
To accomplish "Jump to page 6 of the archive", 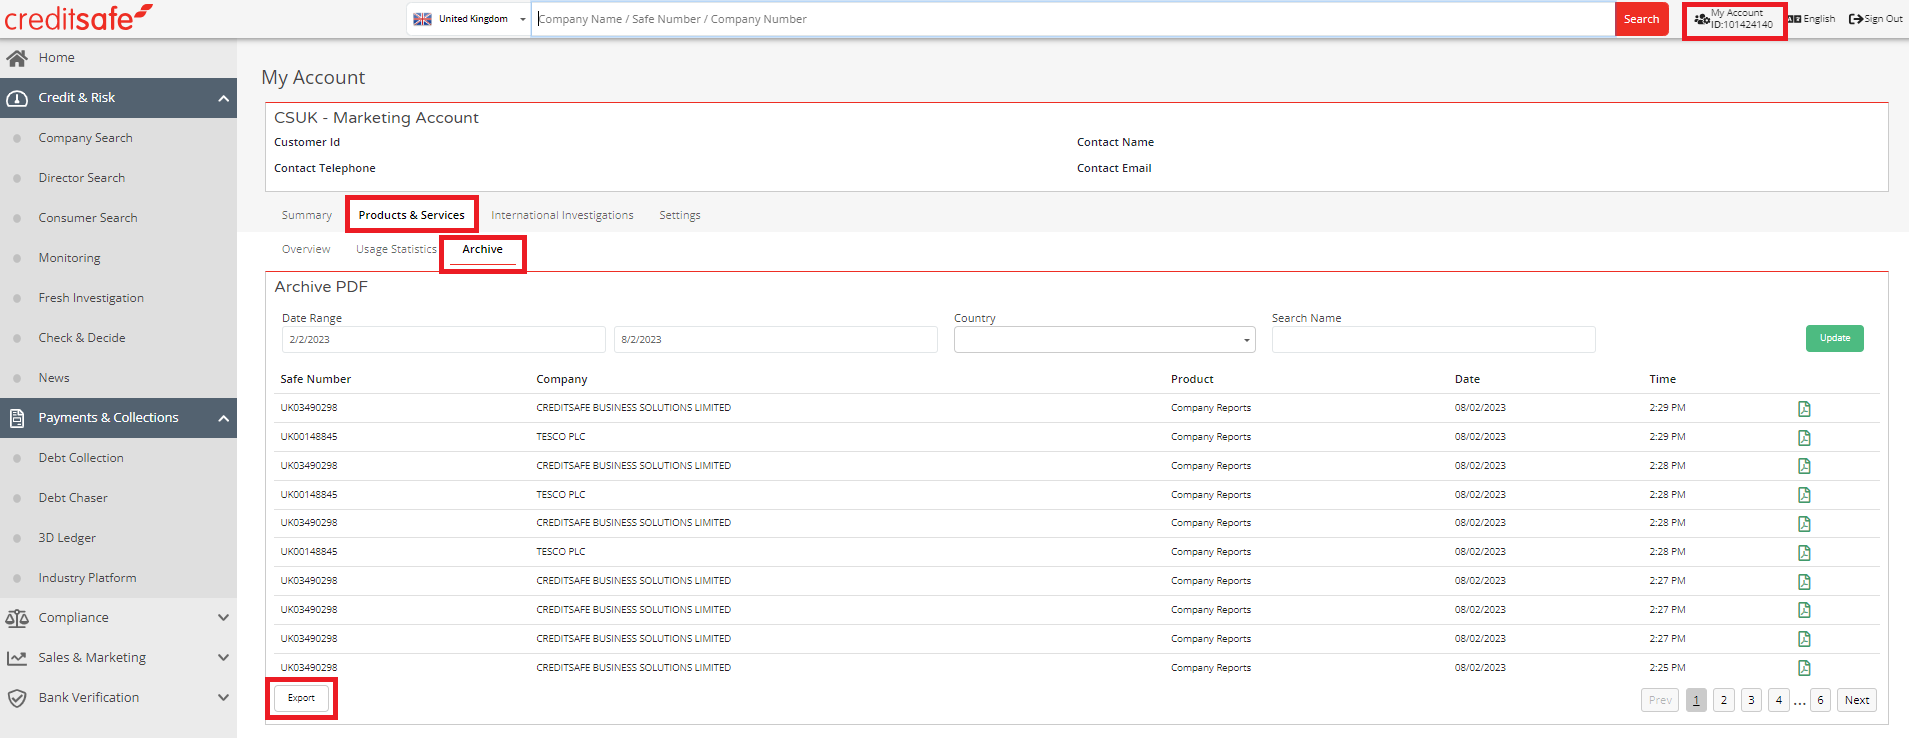I will [1821, 700].
